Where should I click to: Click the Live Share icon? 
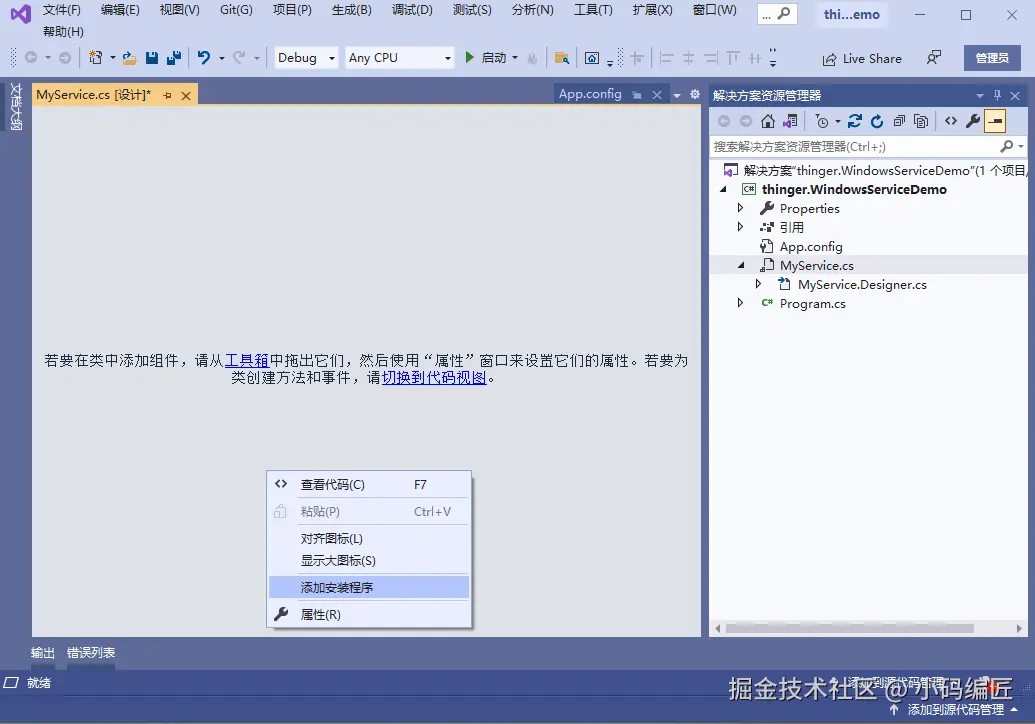tap(829, 59)
